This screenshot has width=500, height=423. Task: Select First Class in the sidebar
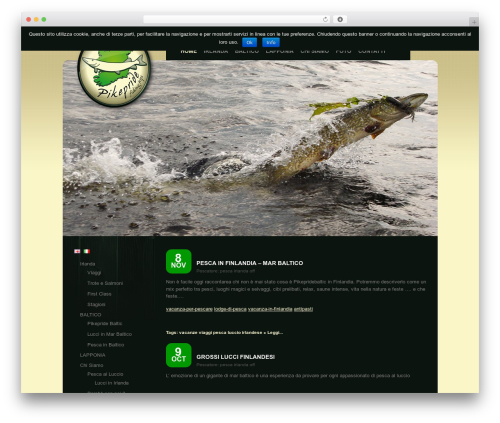tap(99, 294)
